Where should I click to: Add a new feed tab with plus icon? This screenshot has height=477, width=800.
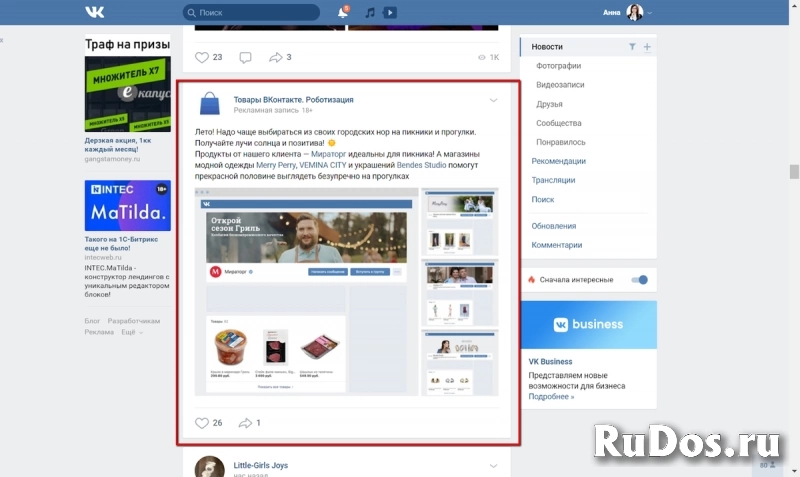(x=647, y=47)
